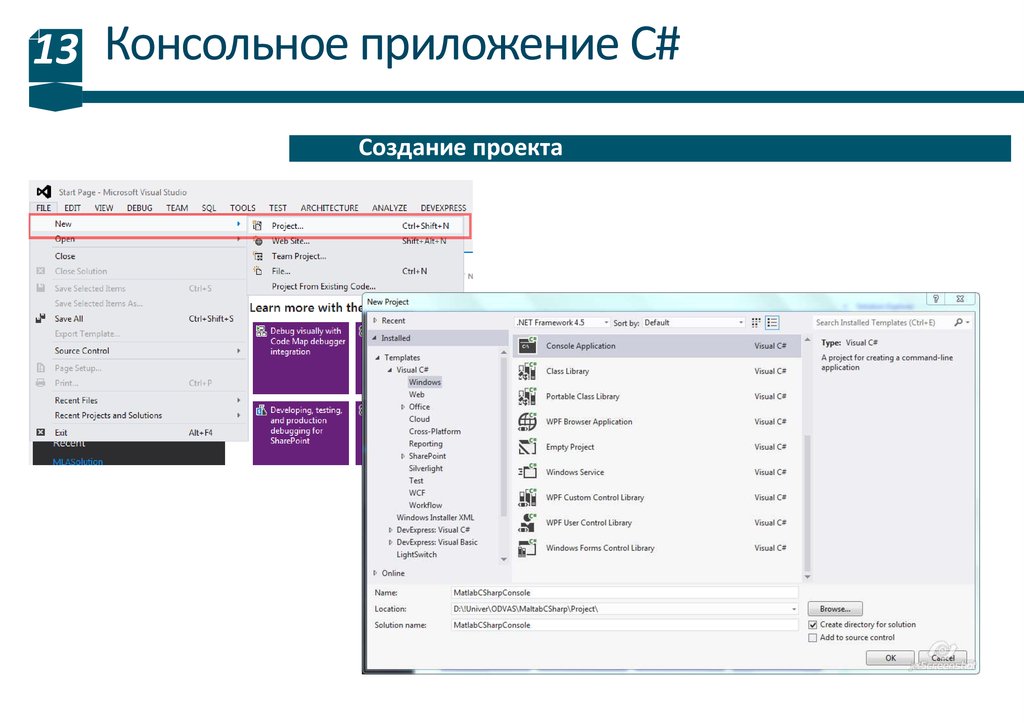Open the dialog help question mark button
Screen dimensions: 1024x723
pos(935,299)
